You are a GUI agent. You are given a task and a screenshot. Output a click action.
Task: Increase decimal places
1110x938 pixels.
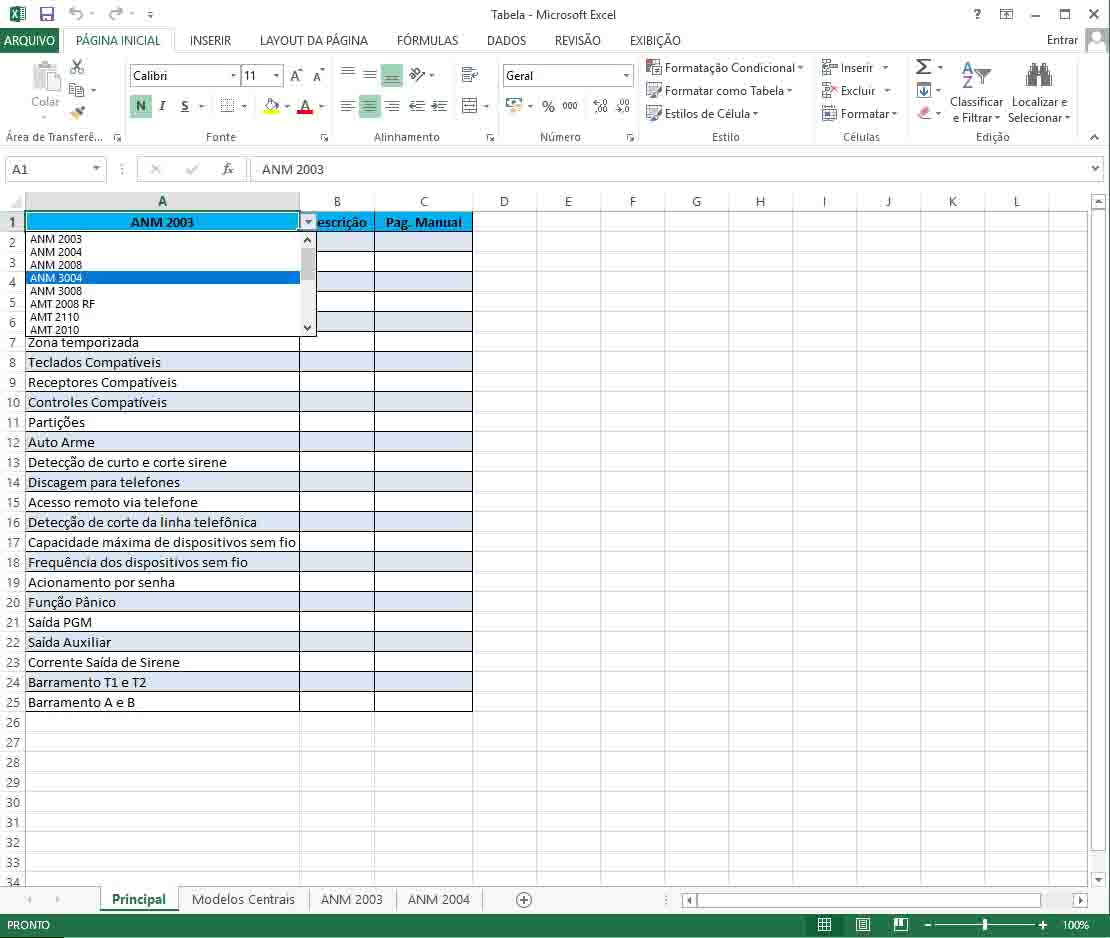tap(600, 106)
